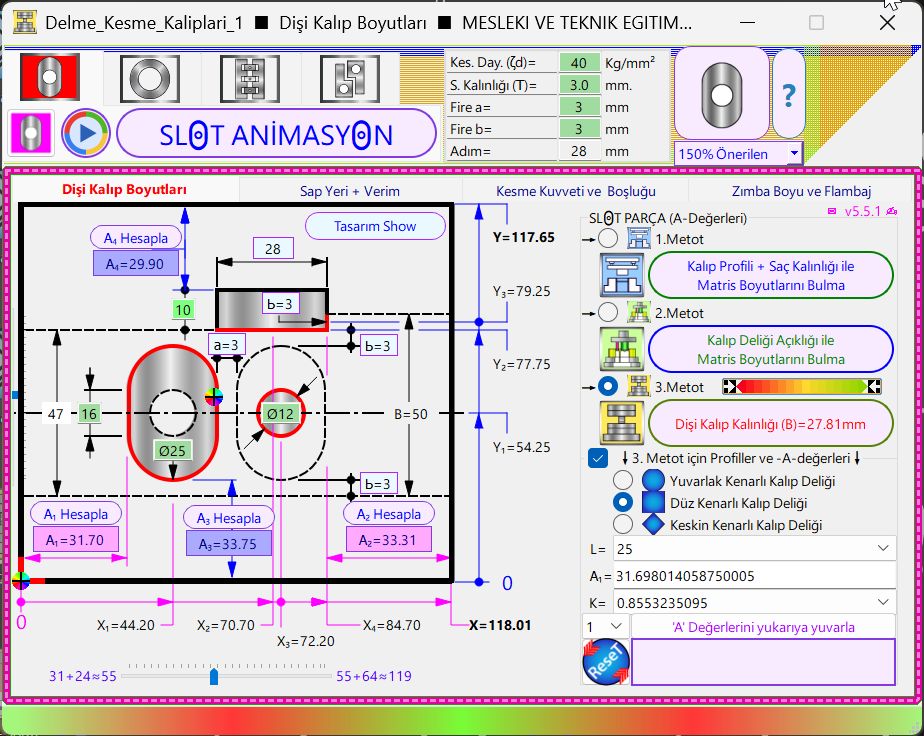The width and height of the screenshot is (924, 736).
Task: Click the magenta slot part icon beside the play button
Action: tap(30, 133)
